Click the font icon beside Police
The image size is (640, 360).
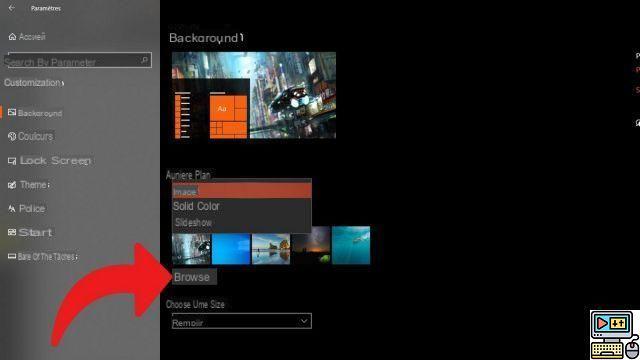[x=12, y=209]
